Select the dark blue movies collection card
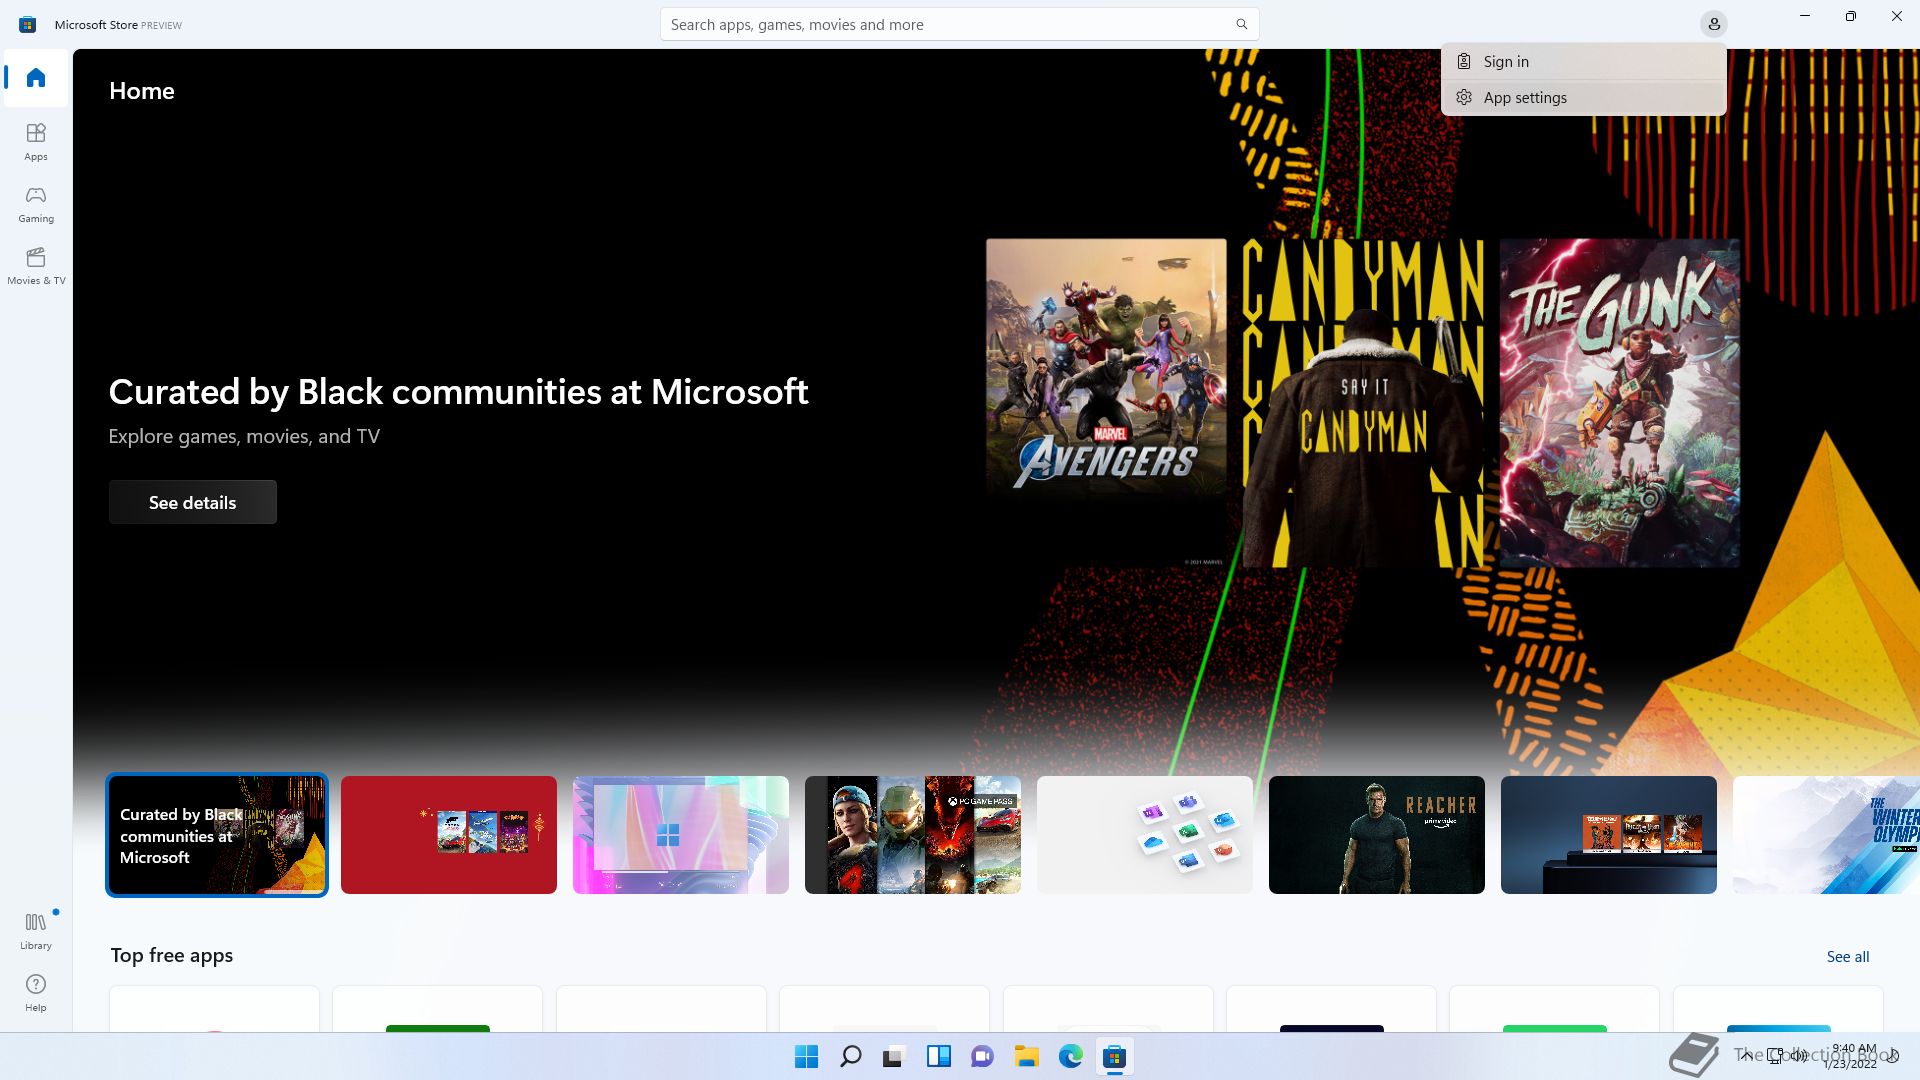The width and height of the screenshot is (1920, 1080). point(1609,835)
